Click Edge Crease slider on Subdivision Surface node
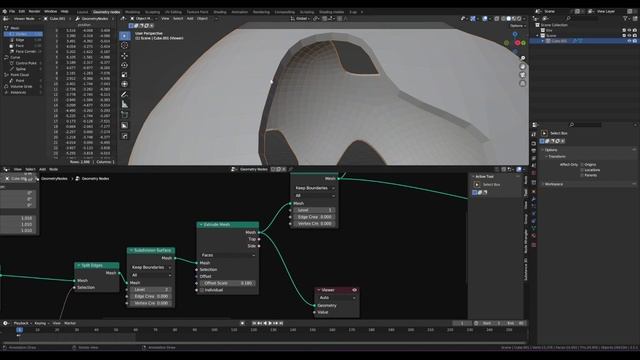Image resolution: width=640 pixels, height=360 pixels. point(151,297)
